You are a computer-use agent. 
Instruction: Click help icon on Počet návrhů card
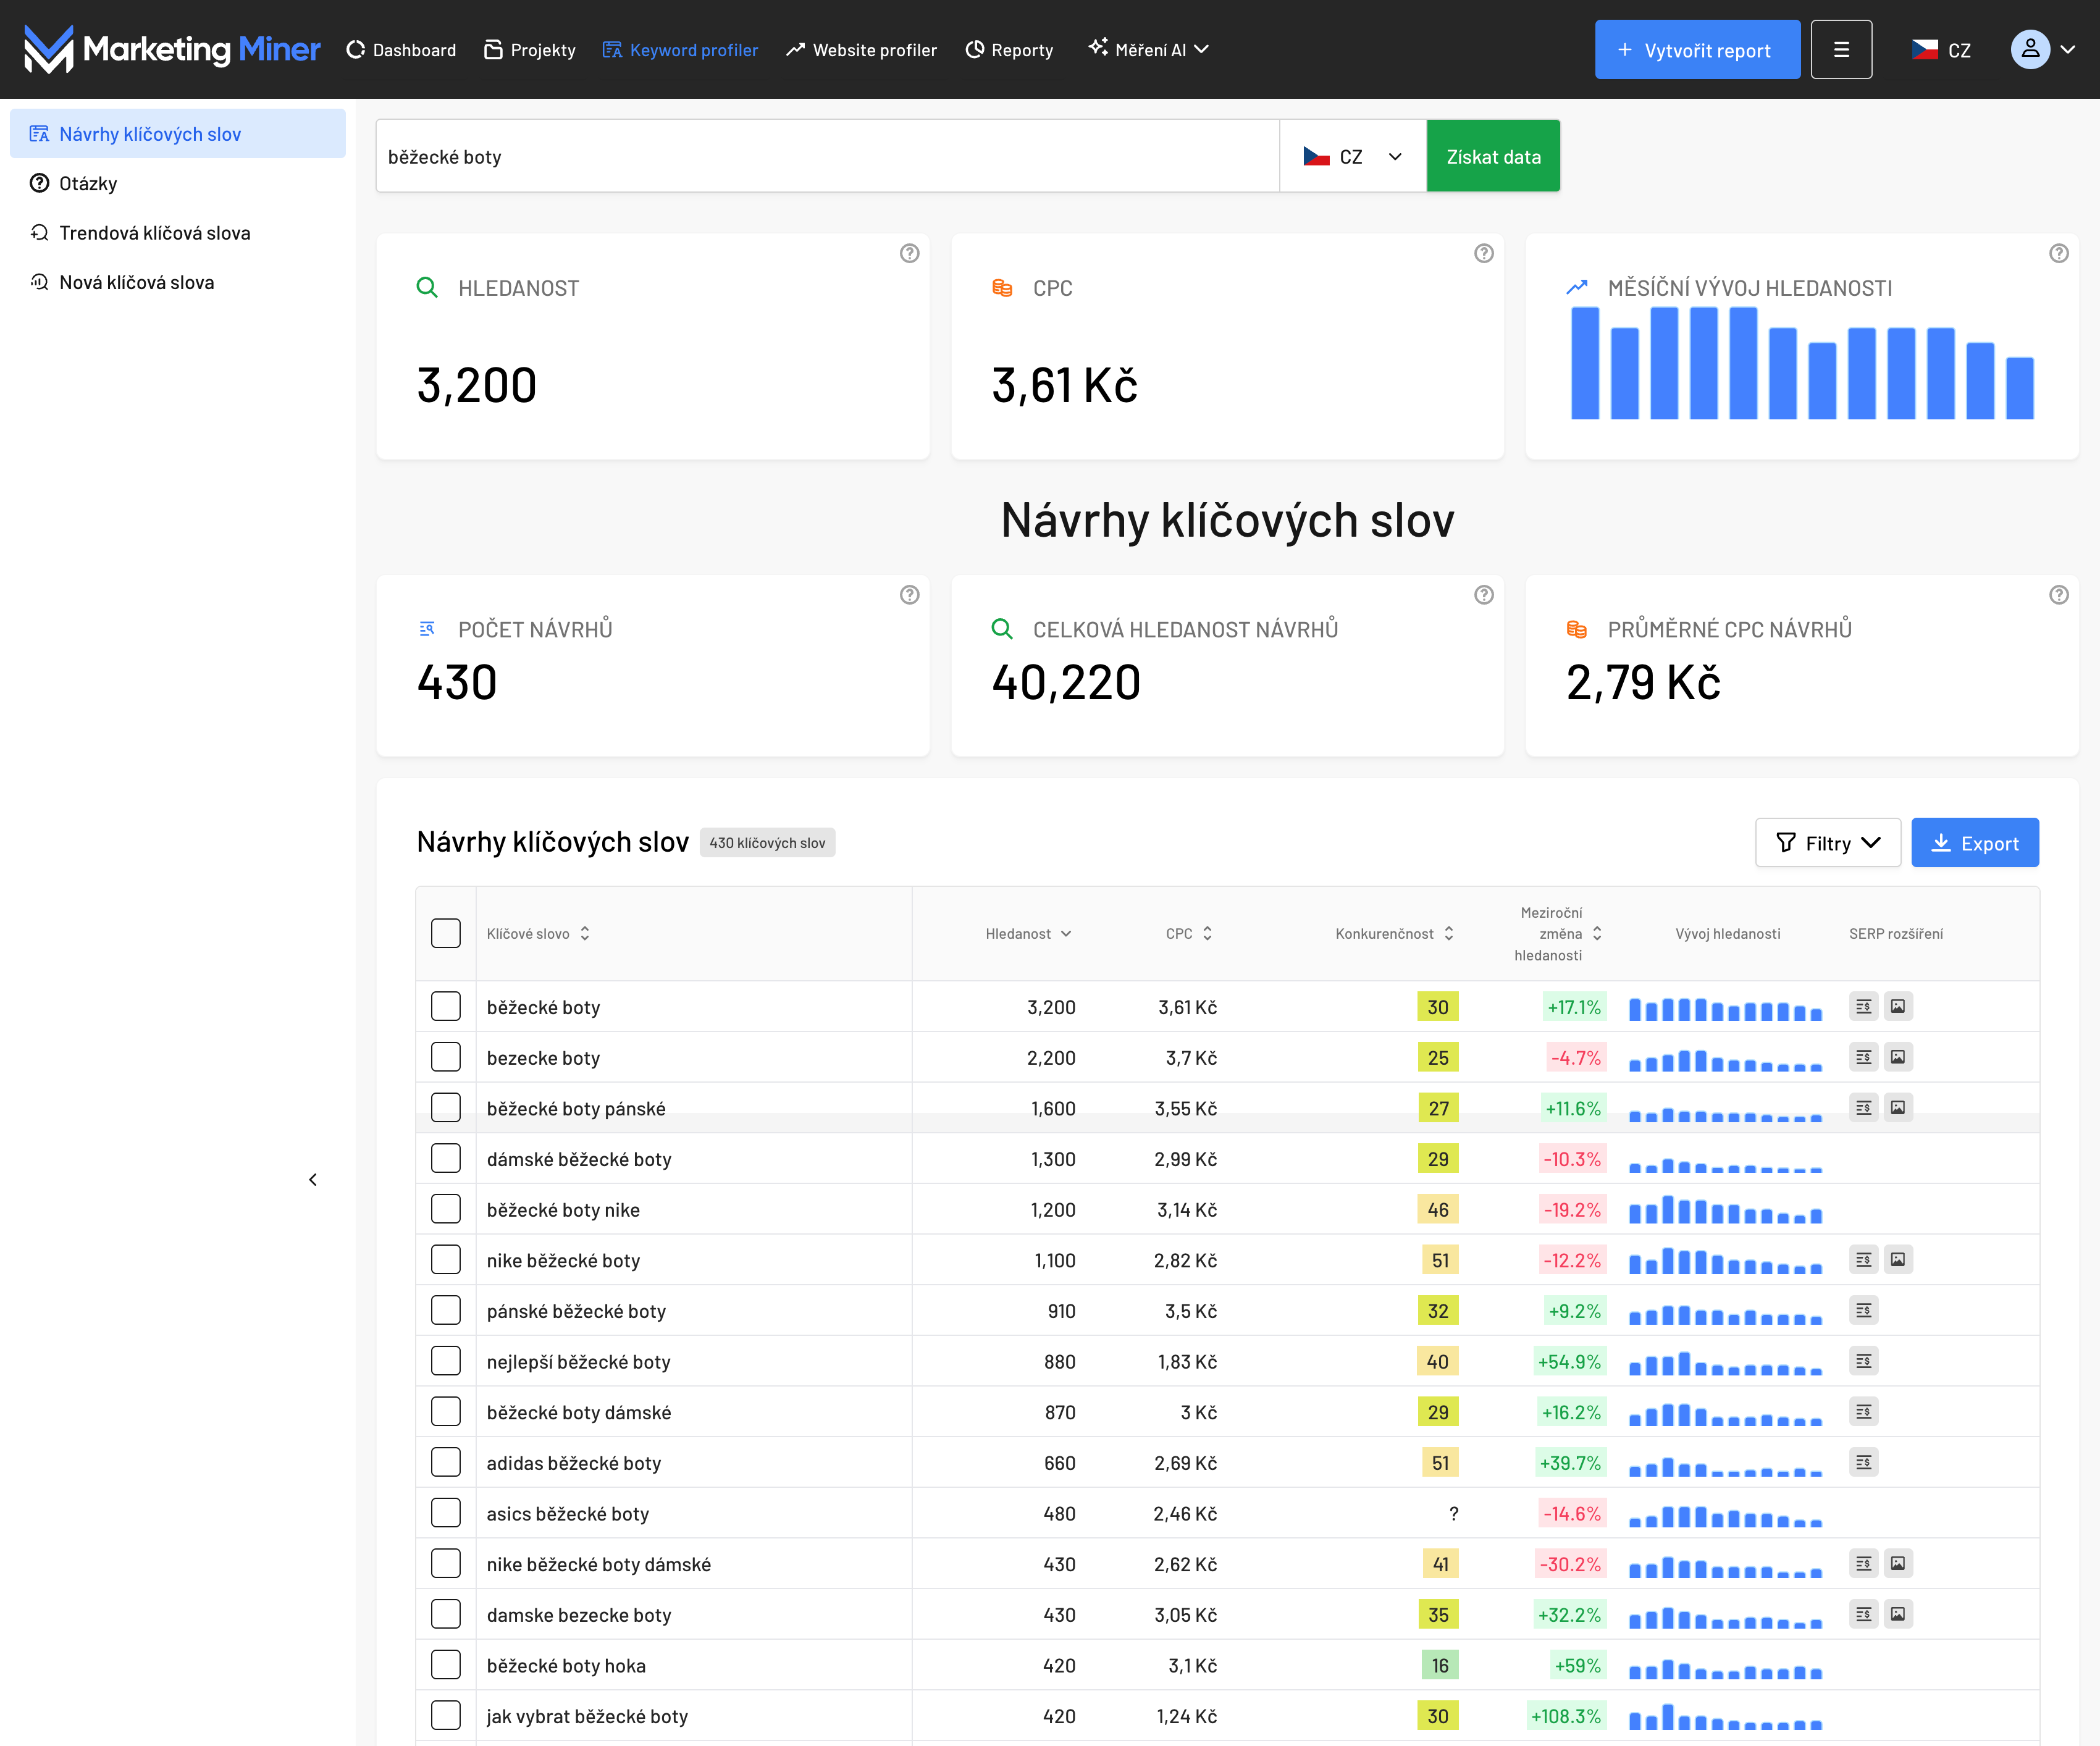909,595
